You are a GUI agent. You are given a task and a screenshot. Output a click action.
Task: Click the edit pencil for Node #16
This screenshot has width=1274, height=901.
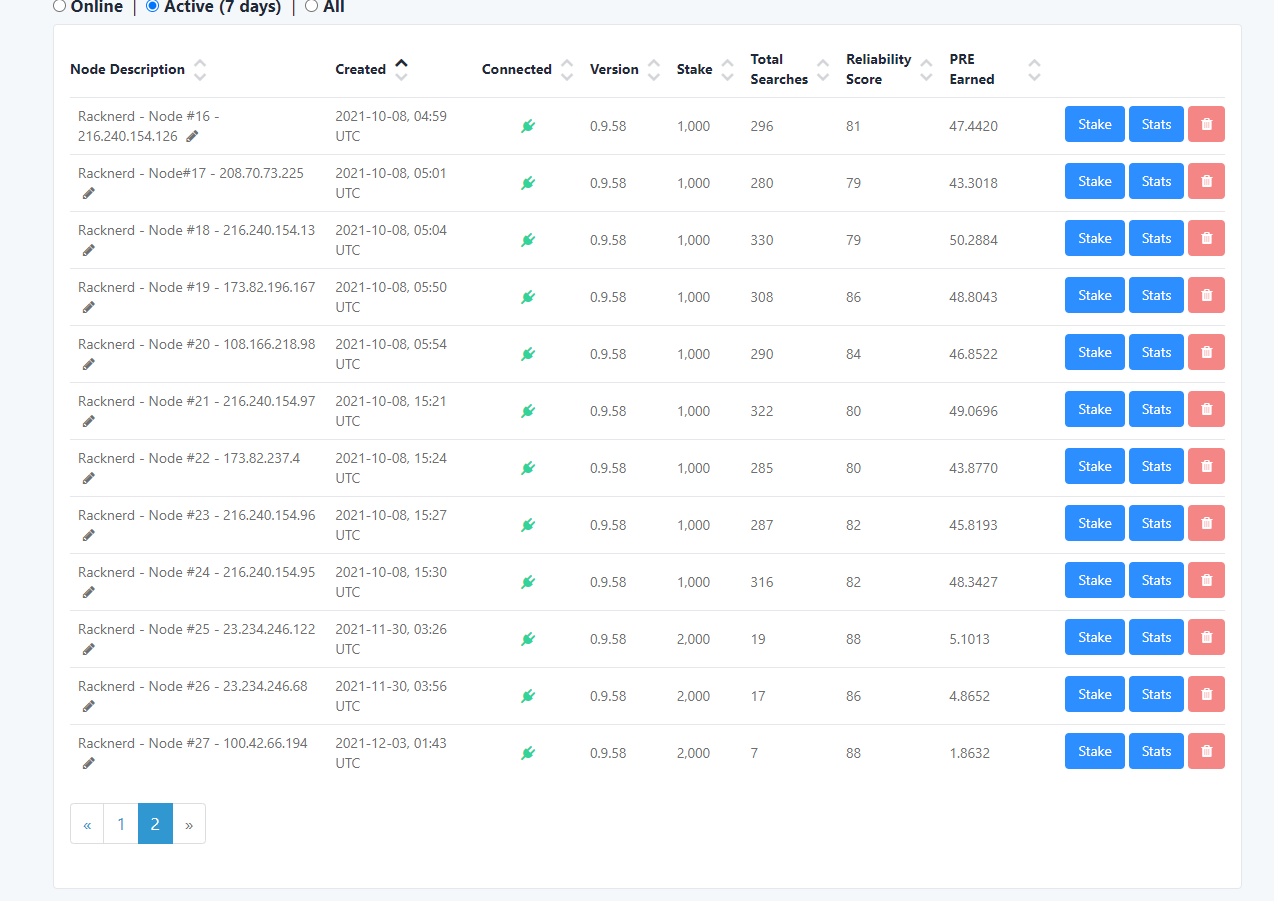192,136
